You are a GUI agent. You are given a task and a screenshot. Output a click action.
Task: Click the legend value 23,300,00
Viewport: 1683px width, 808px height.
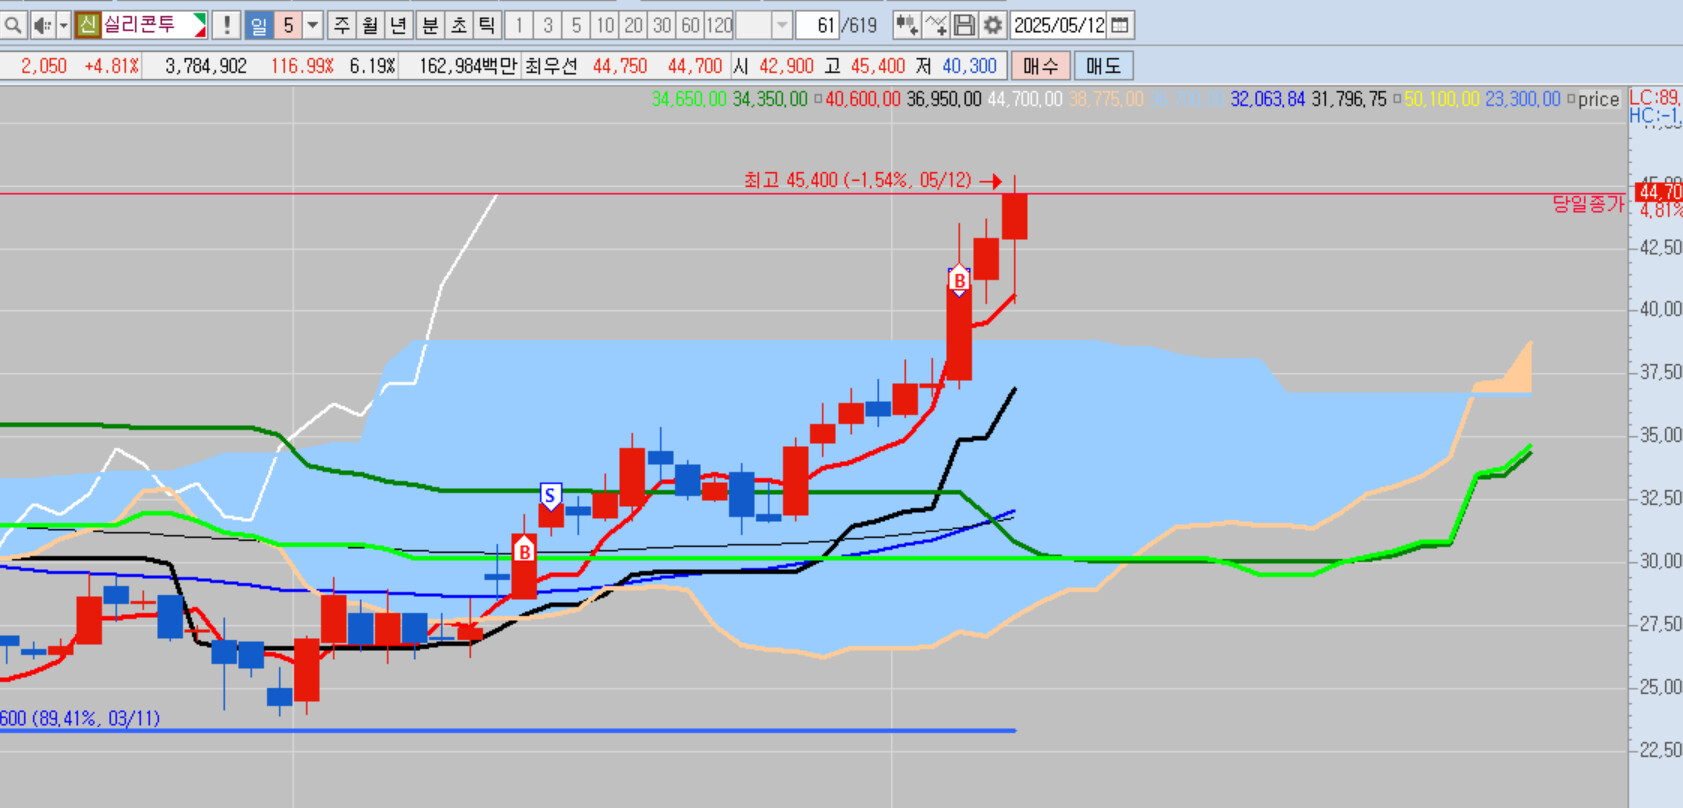coord(1523,99)
